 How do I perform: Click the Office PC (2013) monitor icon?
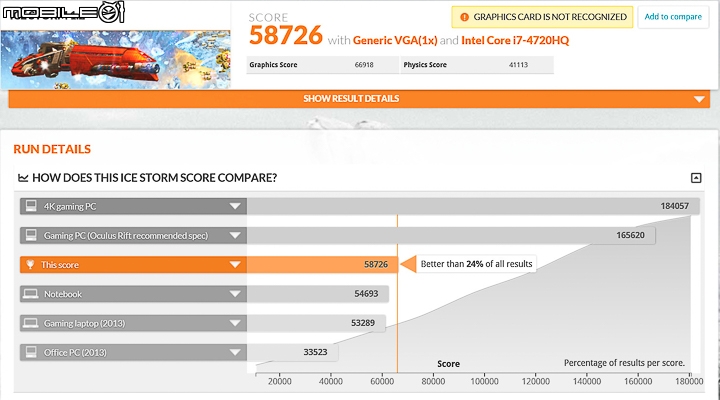(31, 352)
